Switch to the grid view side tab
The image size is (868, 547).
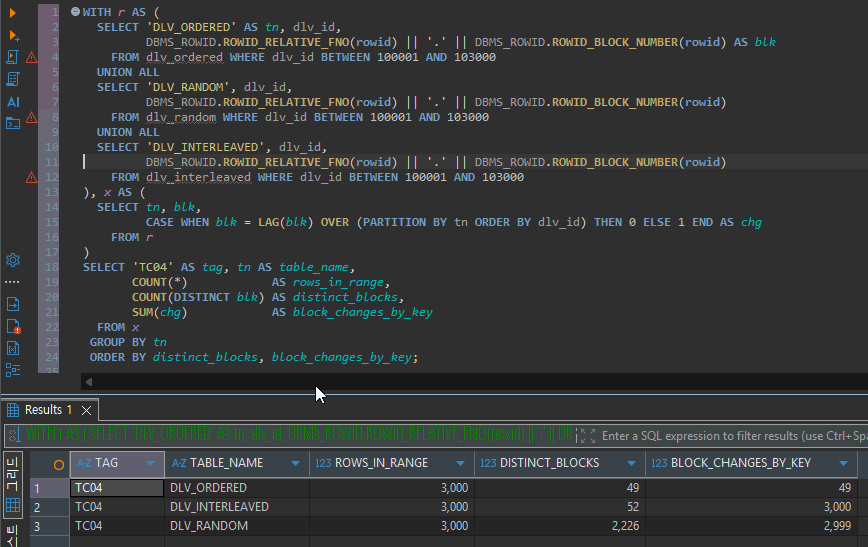coord(12,485)
